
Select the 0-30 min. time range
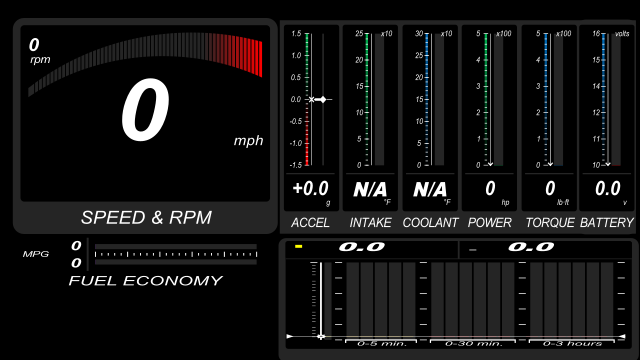pos(473,343)
